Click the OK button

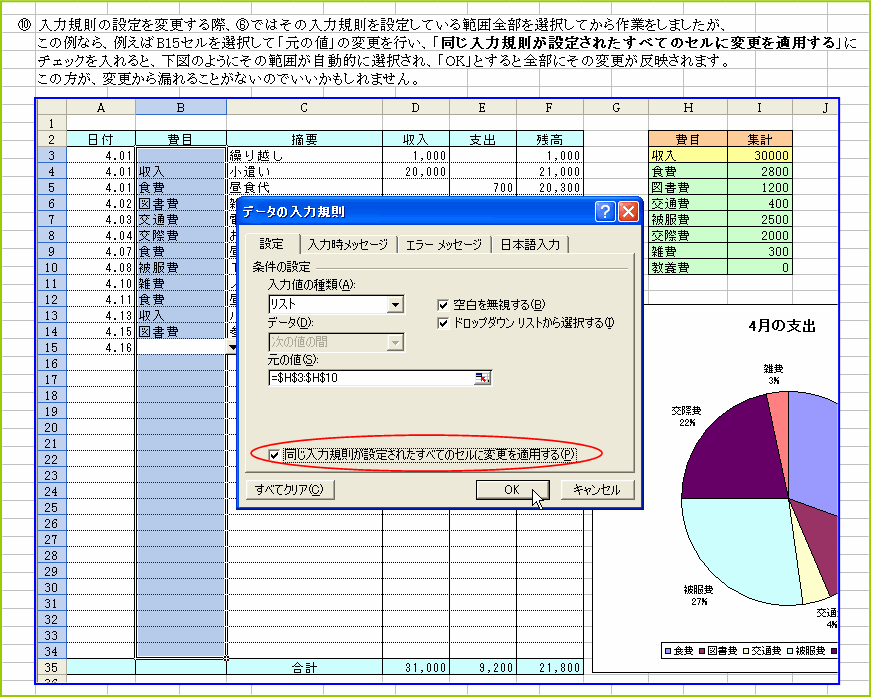click(x=512, y=490)
